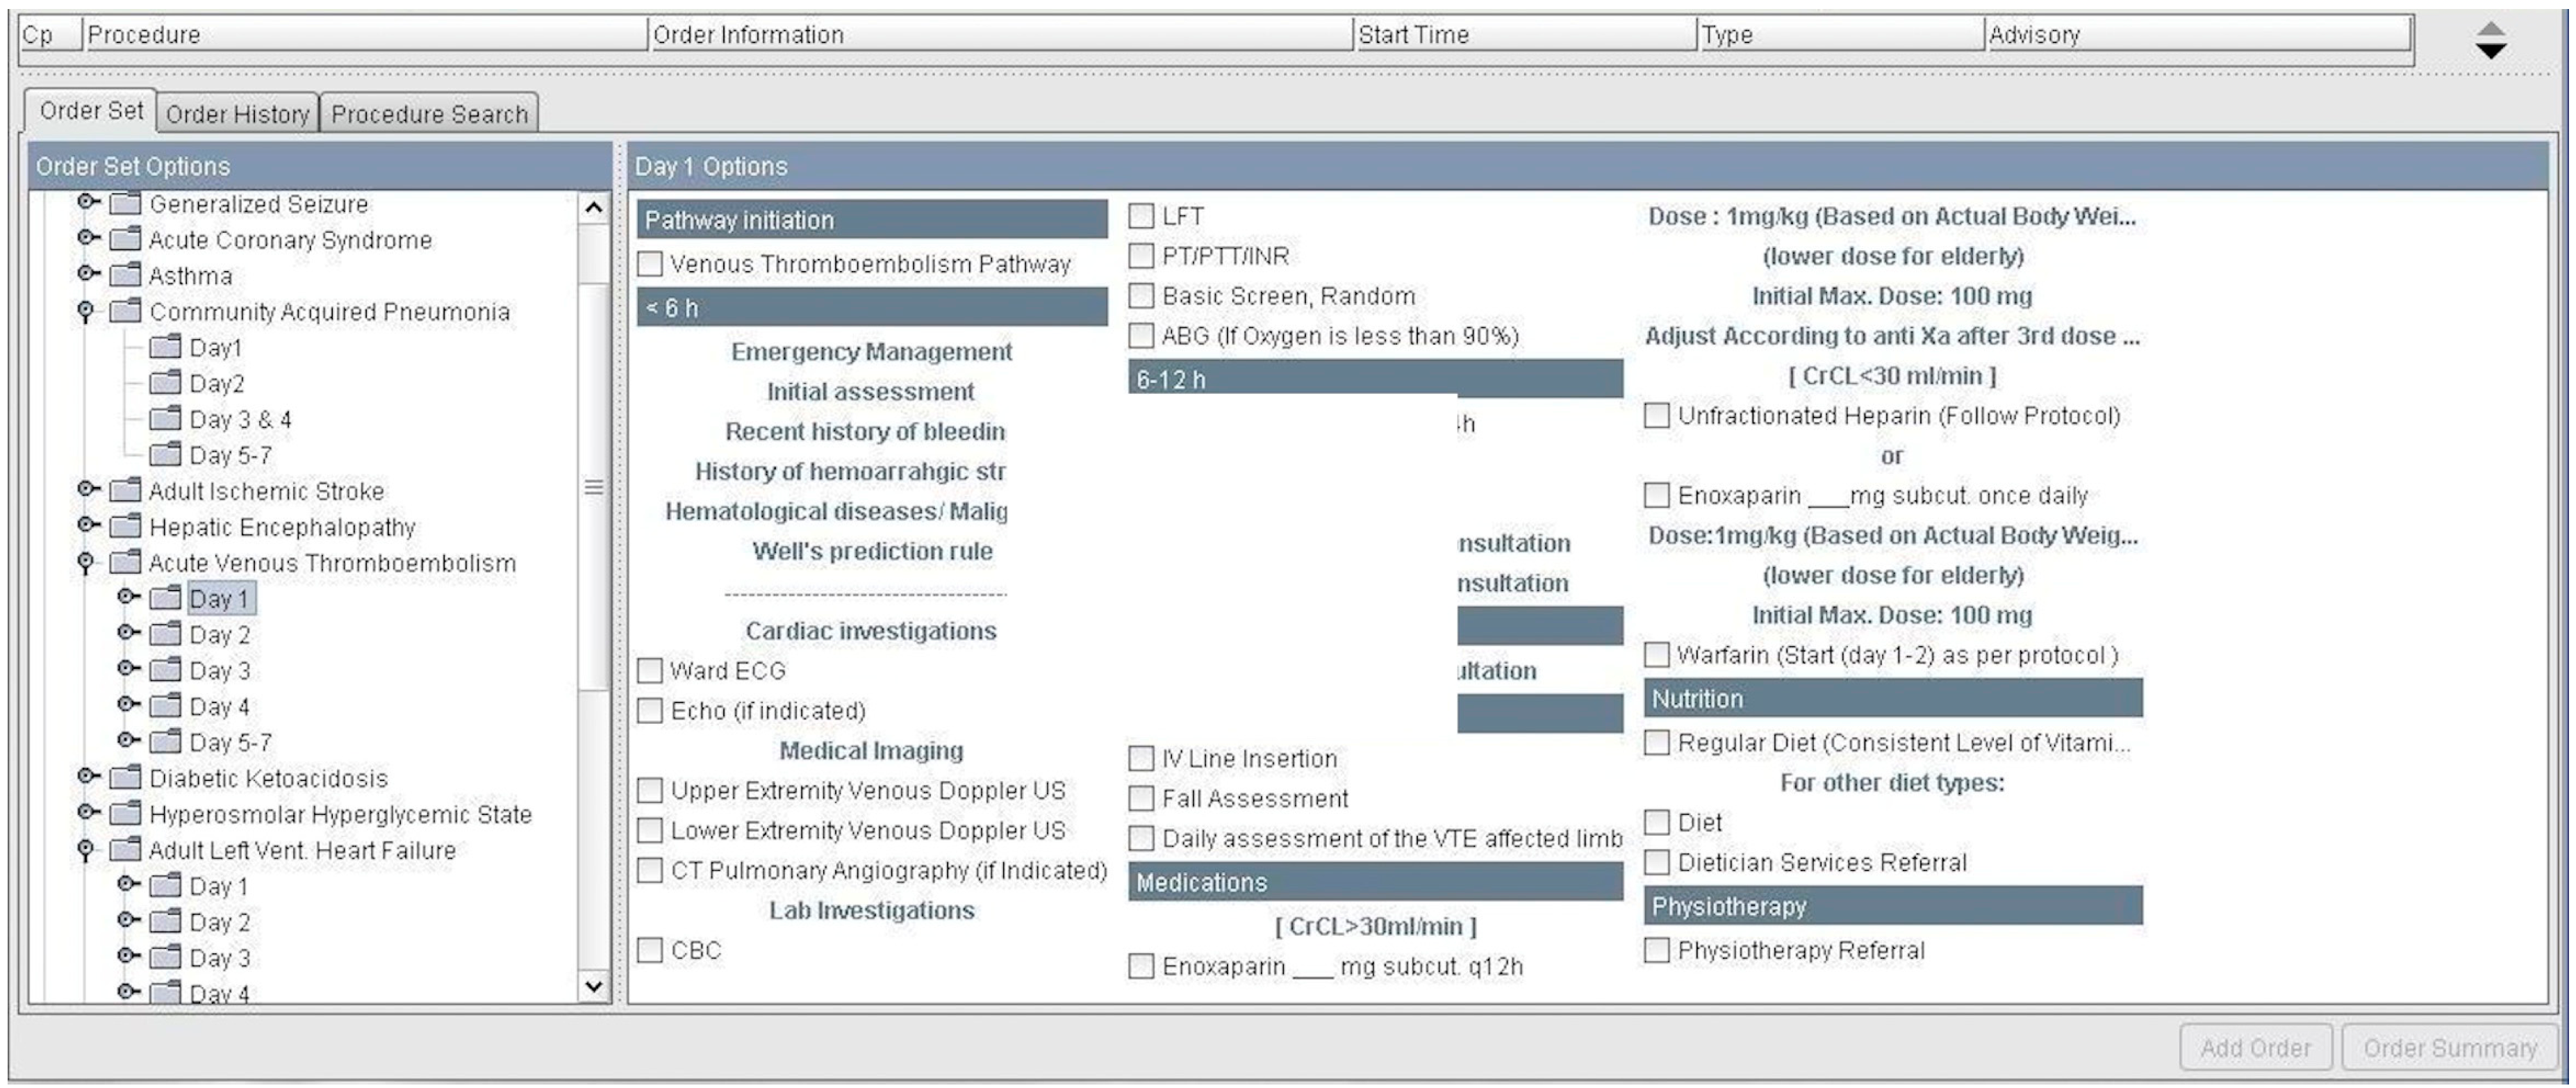Click the order set tree scrollbar thumb

point(594,486)
